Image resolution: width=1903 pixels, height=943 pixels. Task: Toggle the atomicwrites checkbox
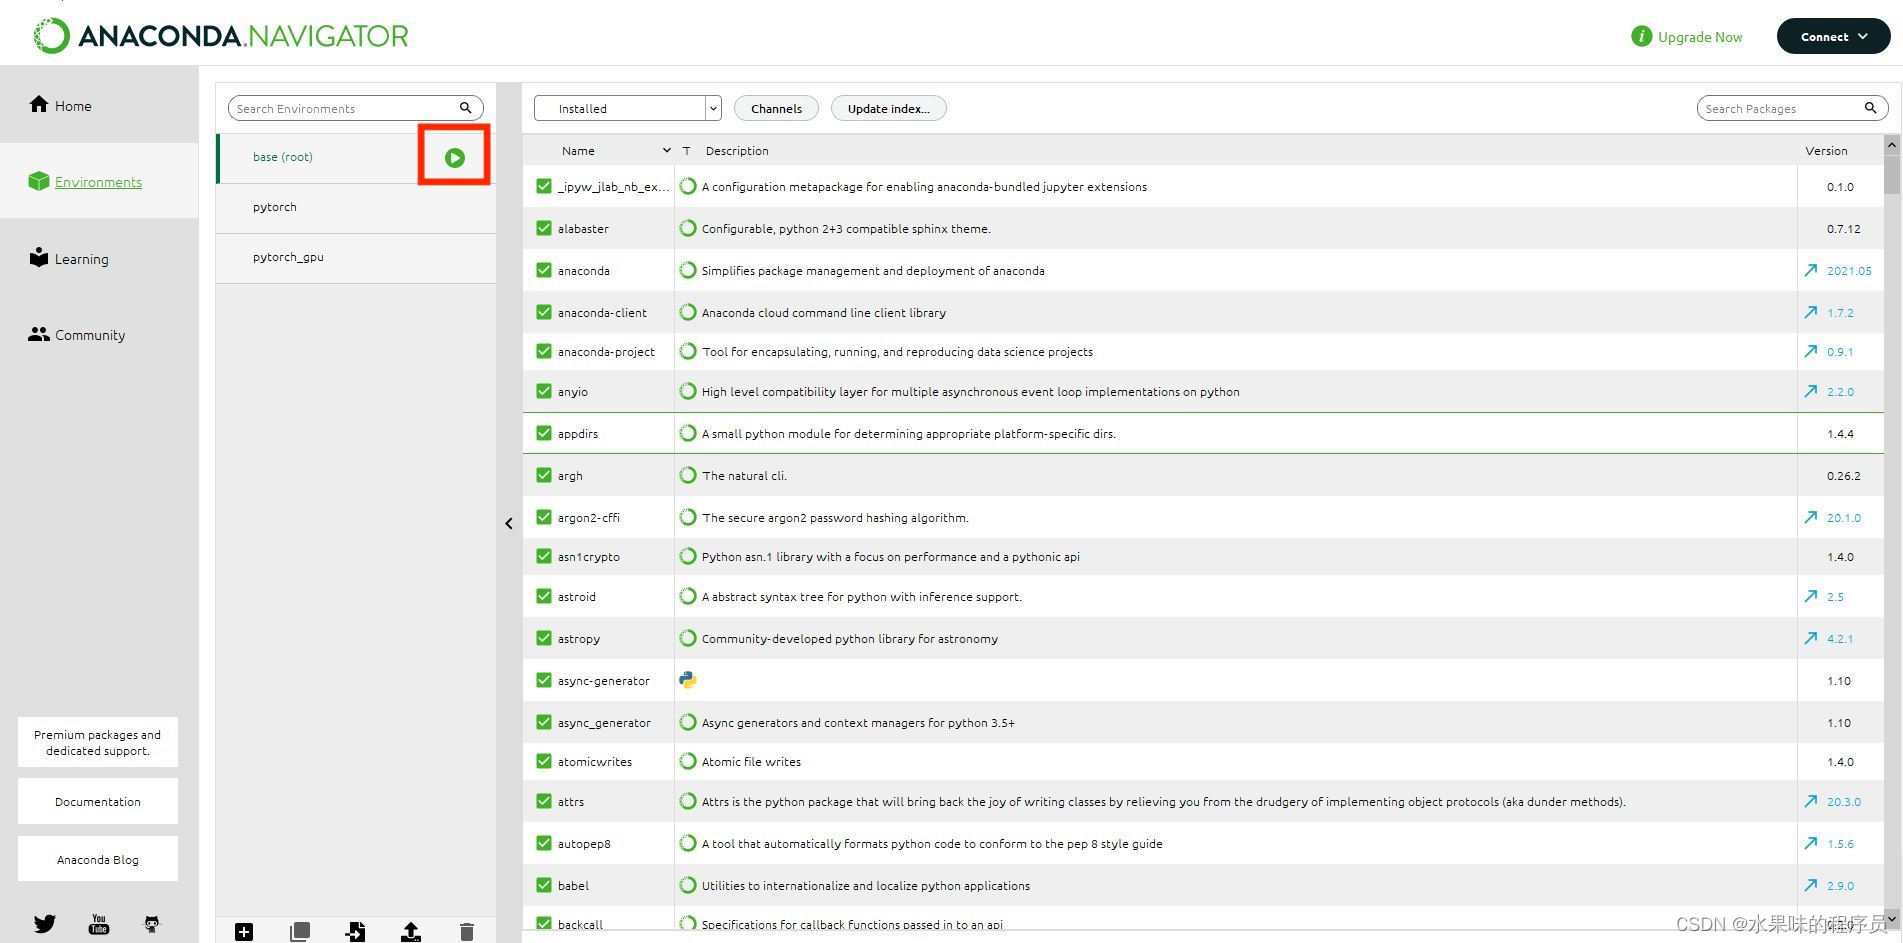click(x=544, y=761)
